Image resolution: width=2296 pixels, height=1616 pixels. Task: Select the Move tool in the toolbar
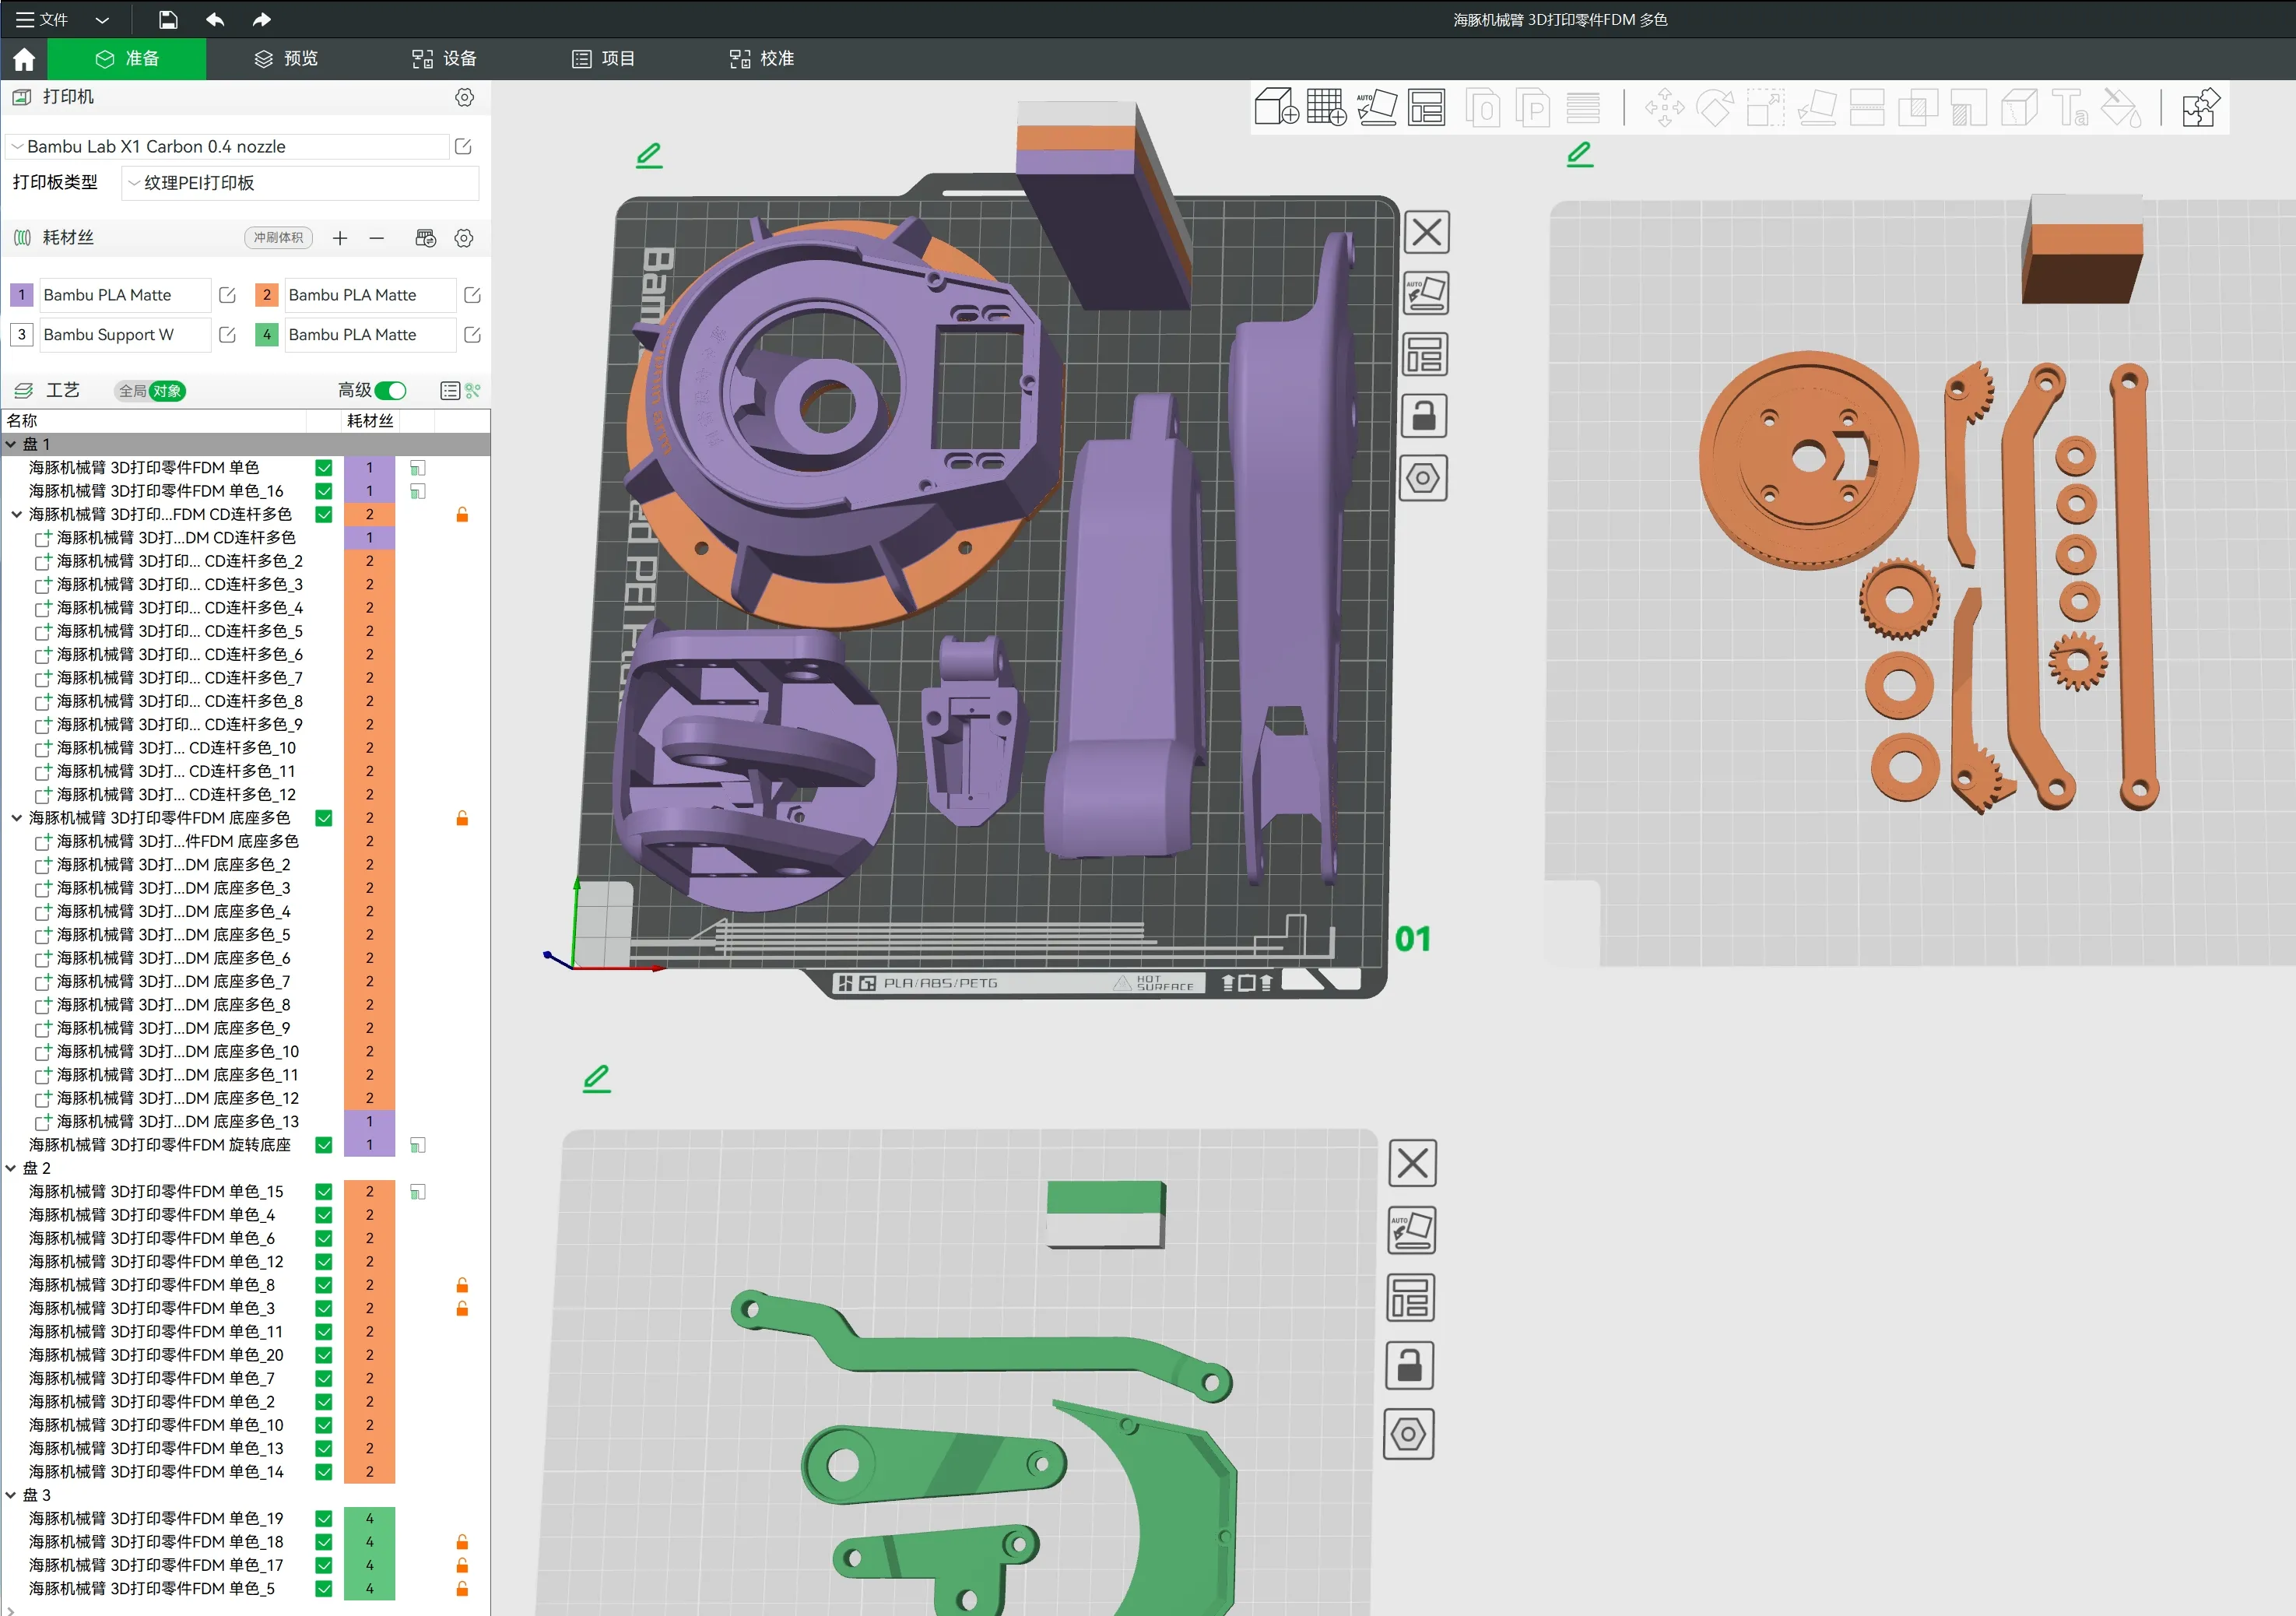[1663, 107]
